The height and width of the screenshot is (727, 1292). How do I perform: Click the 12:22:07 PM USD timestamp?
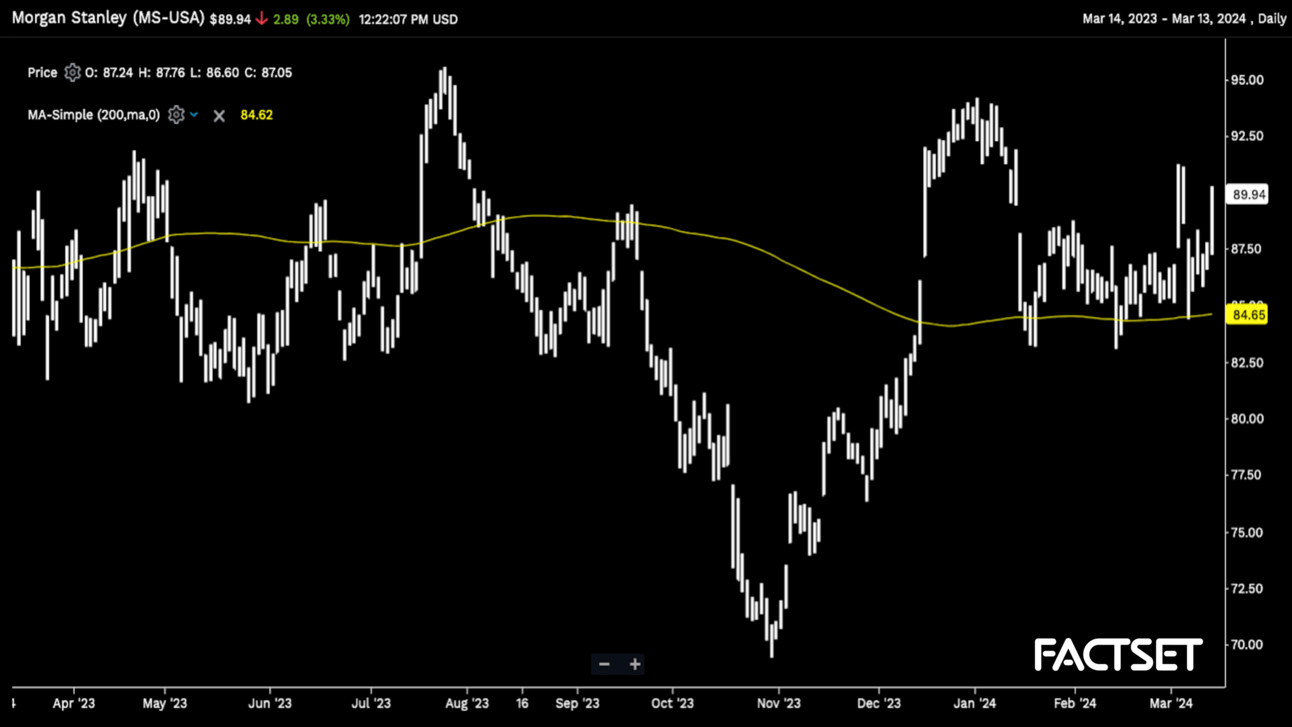pyautogui.click(x=408, y=19)
